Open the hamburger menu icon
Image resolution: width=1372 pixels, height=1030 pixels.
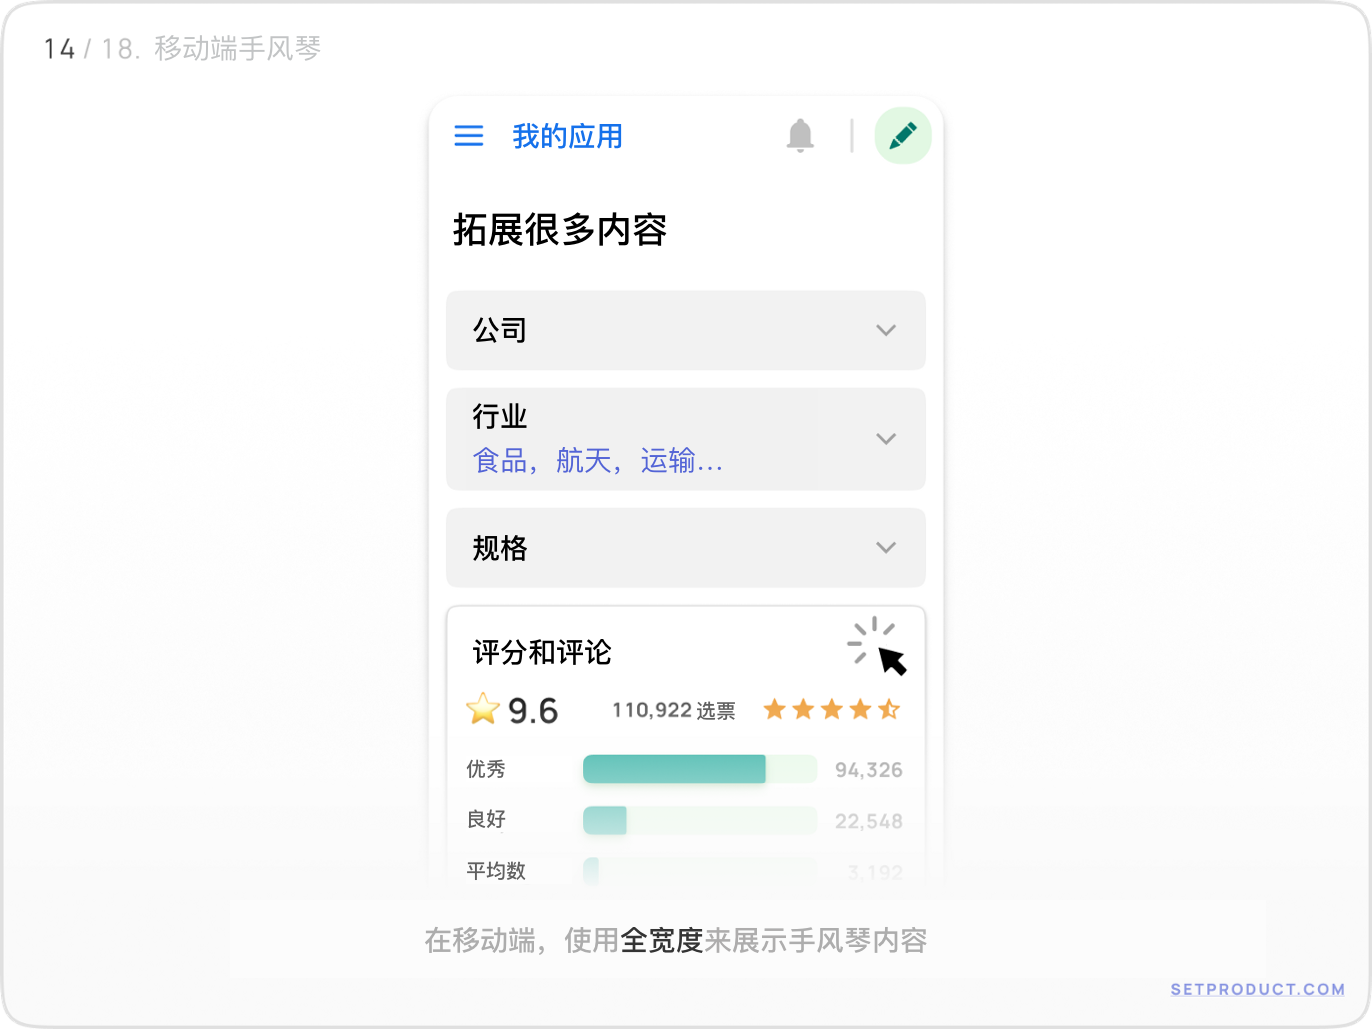469,136
